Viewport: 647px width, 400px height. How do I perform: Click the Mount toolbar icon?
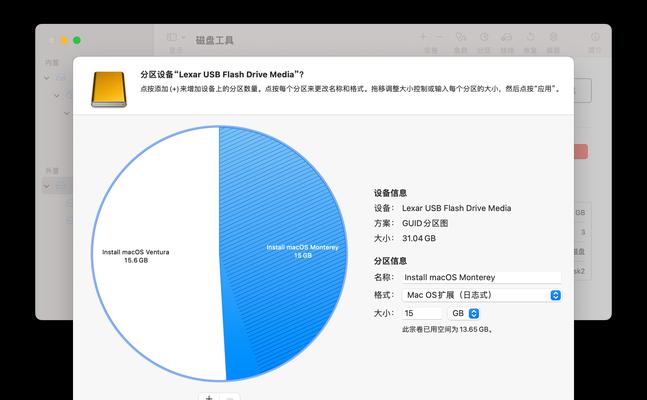(553, 37)
